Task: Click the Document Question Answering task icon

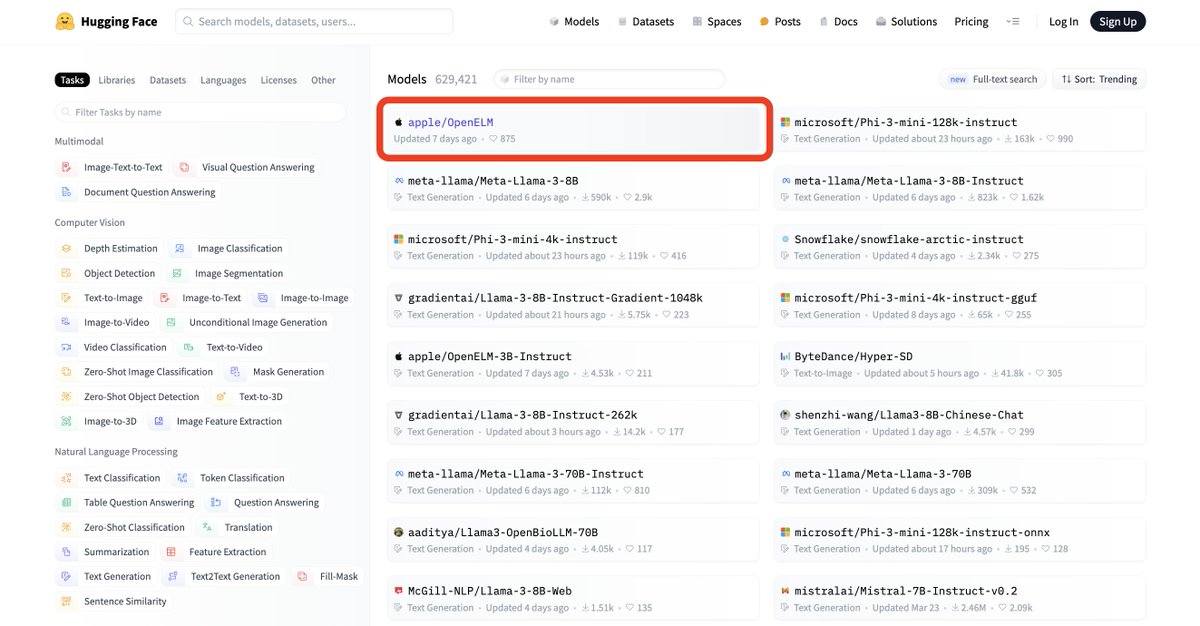Action: point(66,192)
